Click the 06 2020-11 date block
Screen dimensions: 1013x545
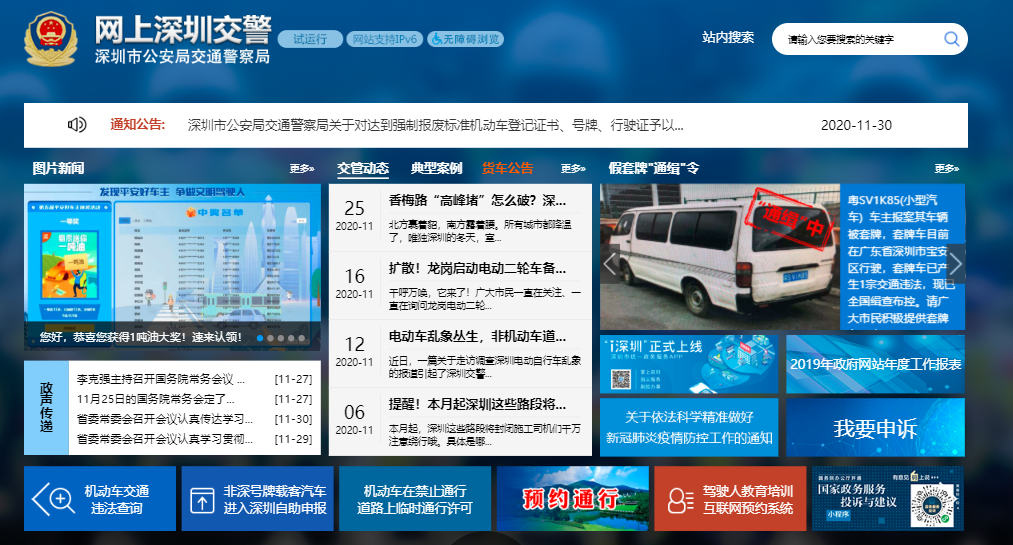(x=354, y=419)
